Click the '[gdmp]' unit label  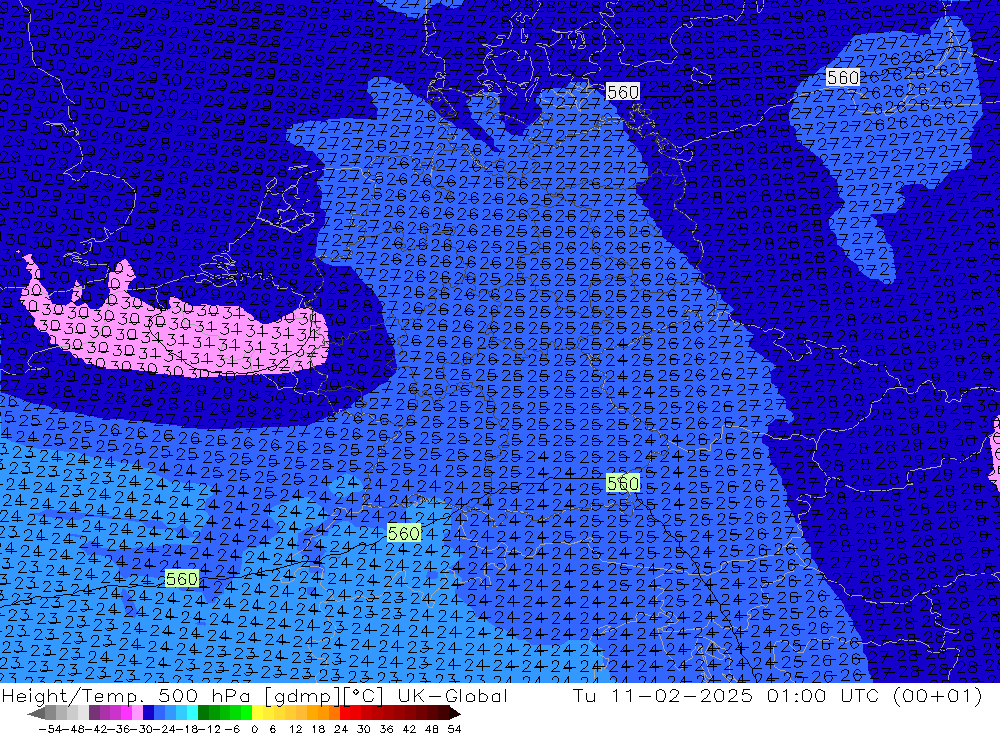pos(303,696)
